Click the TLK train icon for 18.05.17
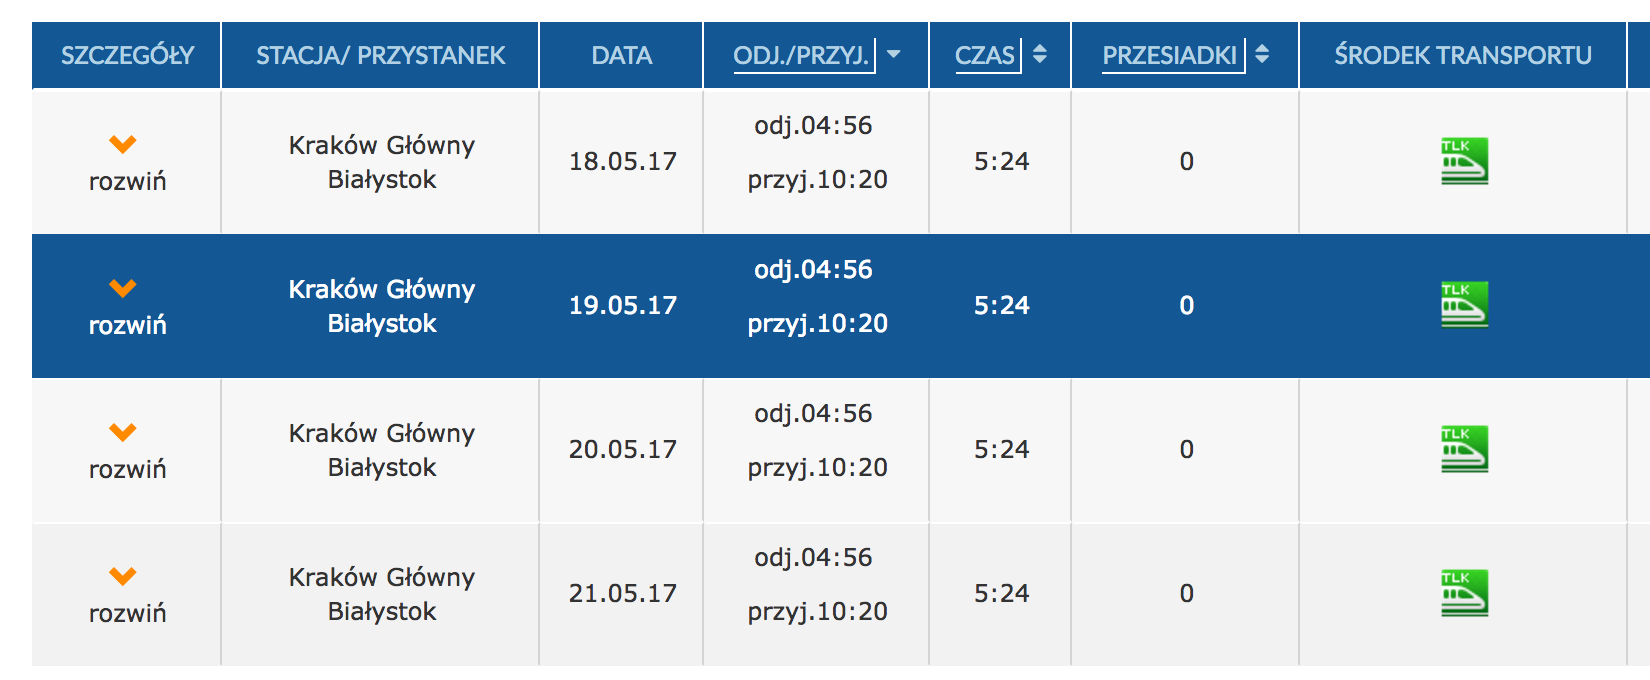This screenshot has height=680, width=1650. [x=1464, y=161]
